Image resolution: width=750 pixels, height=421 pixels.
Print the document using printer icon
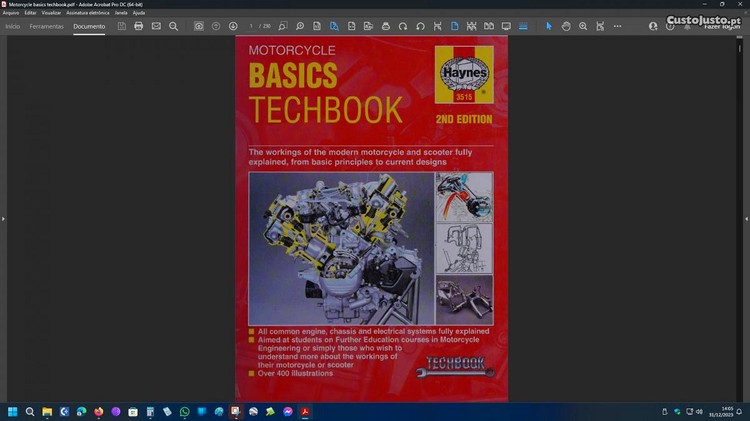(139, 26)
